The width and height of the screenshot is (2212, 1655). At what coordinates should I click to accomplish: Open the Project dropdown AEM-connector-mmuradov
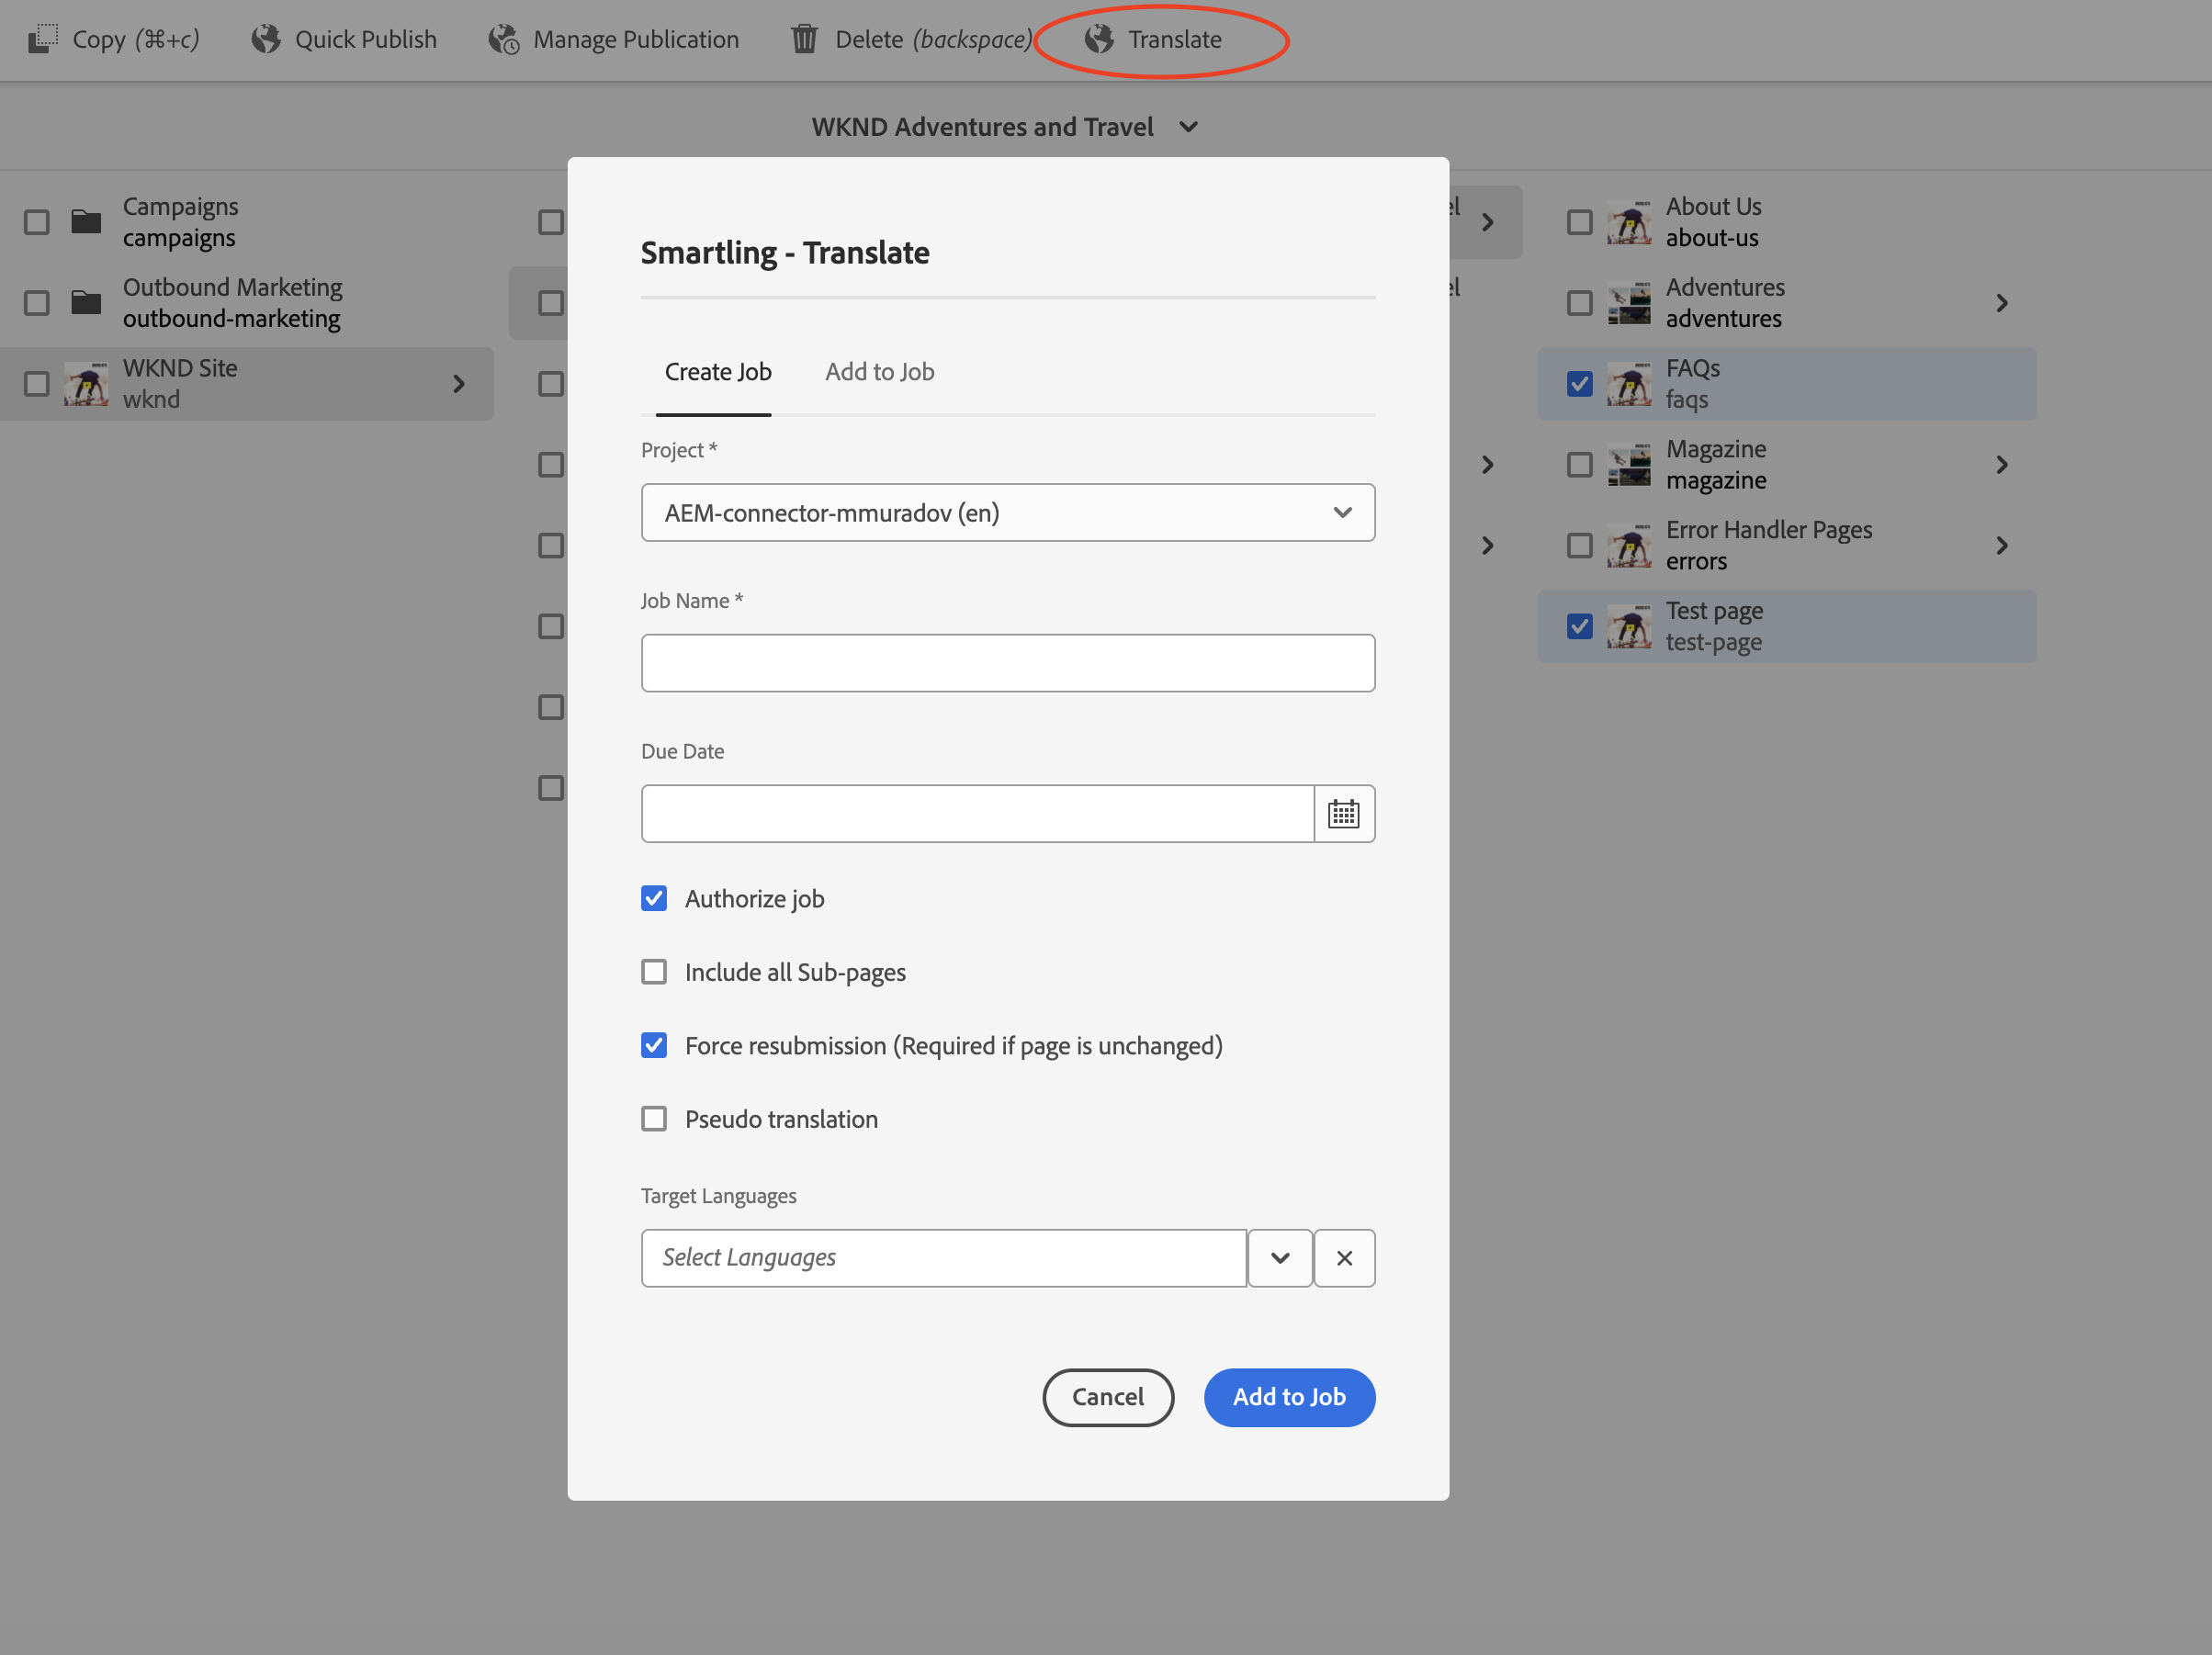[x=1007, y=512]
